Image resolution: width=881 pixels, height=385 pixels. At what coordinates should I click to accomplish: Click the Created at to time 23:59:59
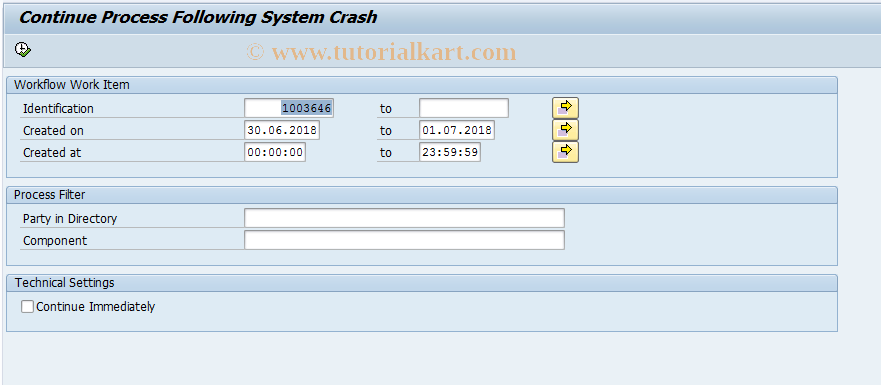click(449, 152)
